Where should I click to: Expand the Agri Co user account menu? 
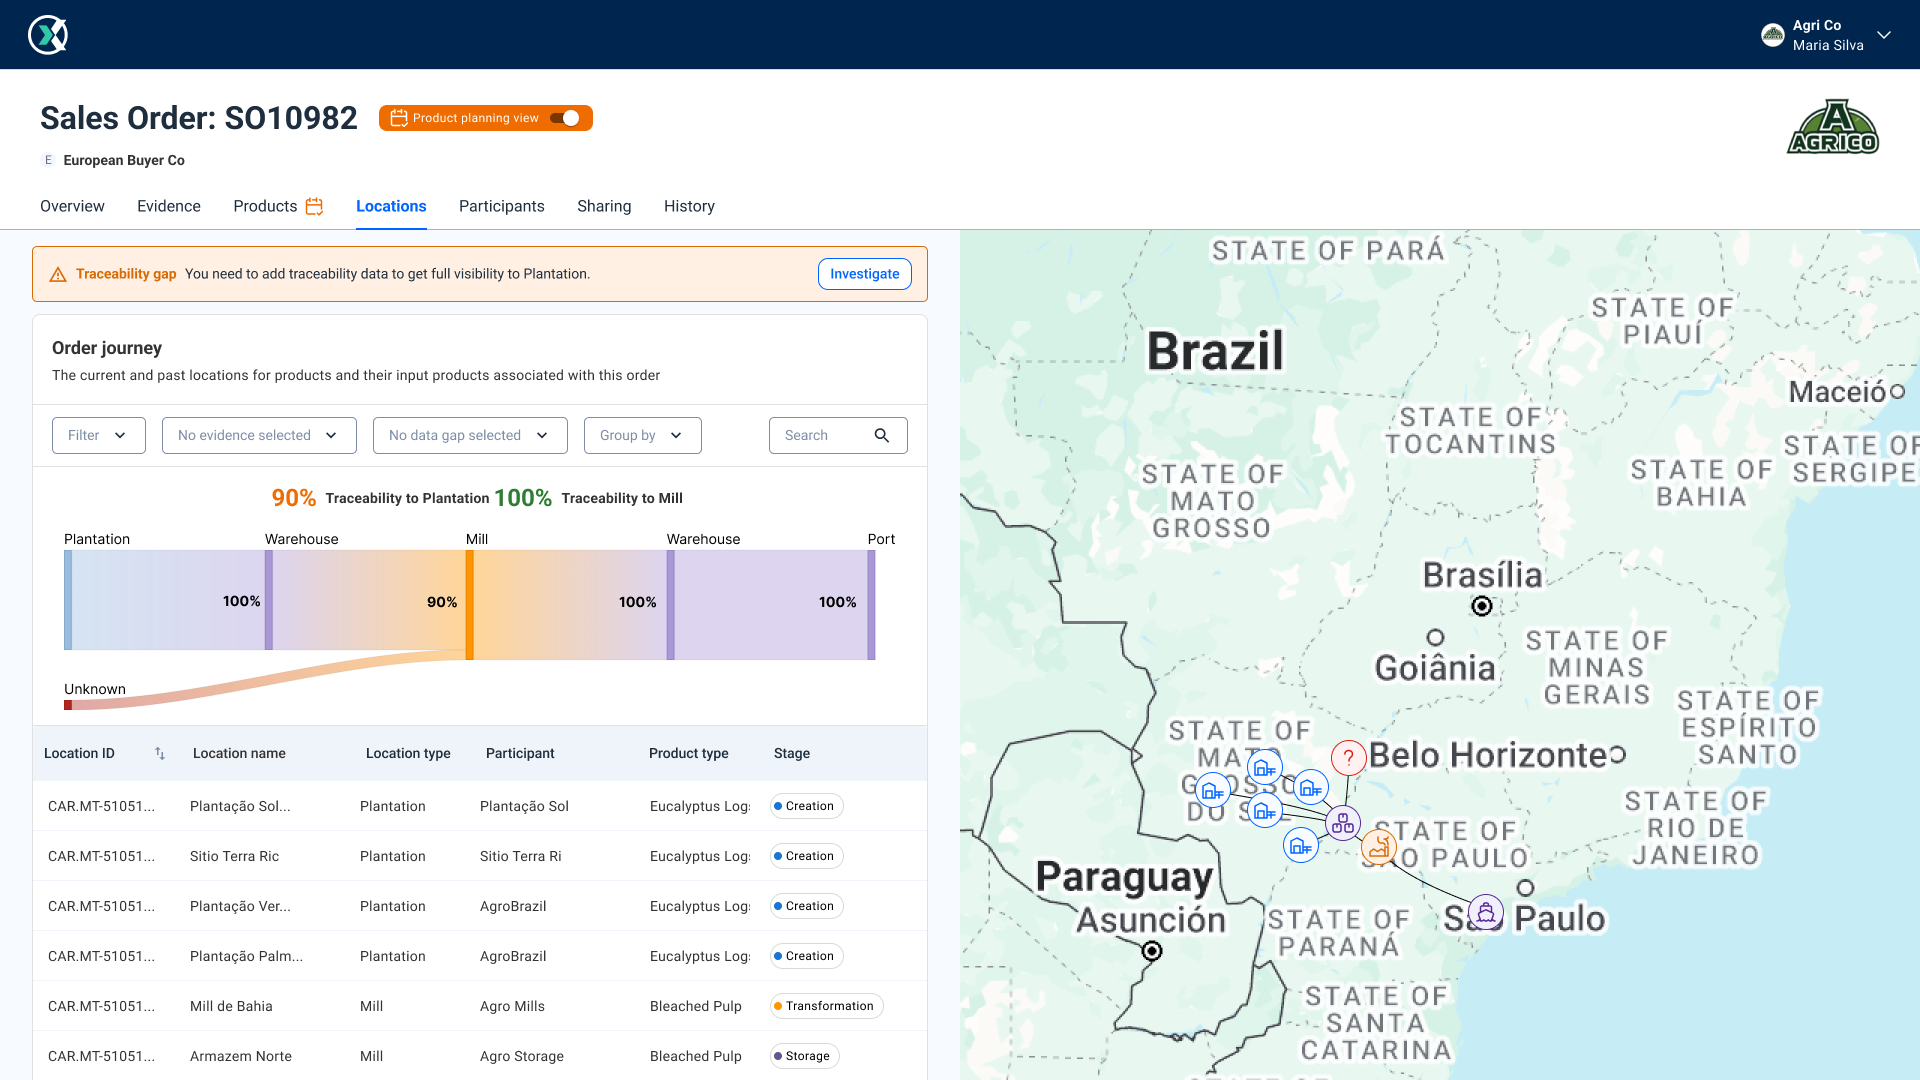[1883, 35]
